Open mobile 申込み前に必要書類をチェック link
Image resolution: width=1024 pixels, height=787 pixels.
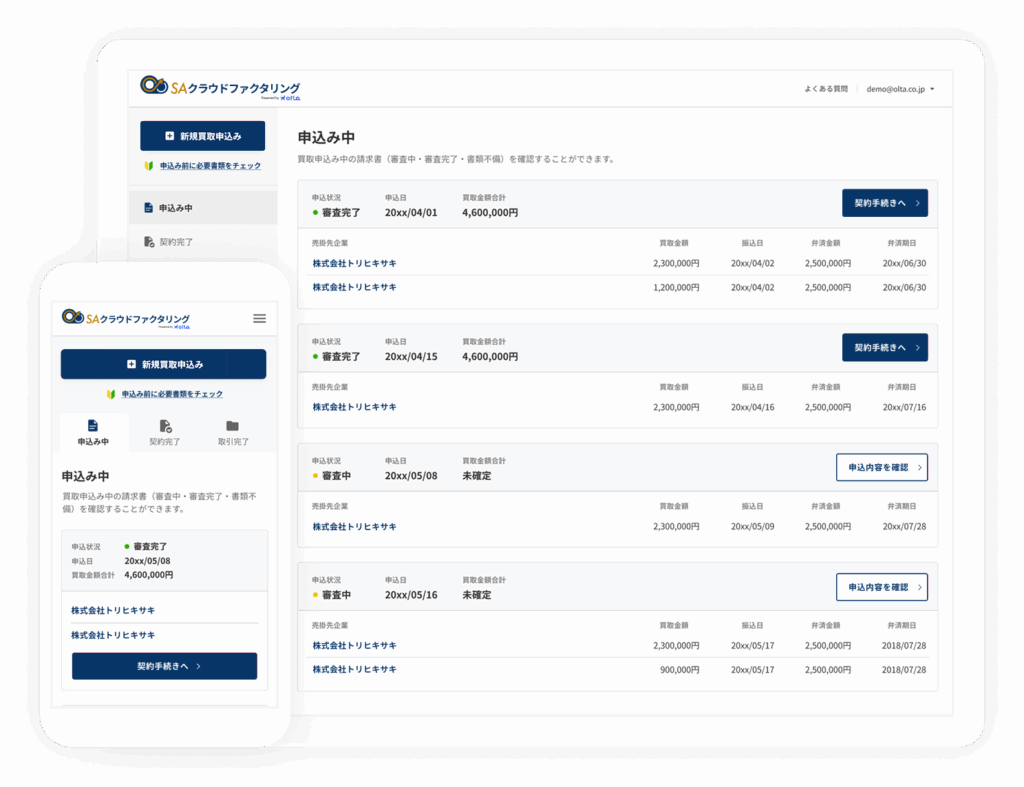pos(172,394)
